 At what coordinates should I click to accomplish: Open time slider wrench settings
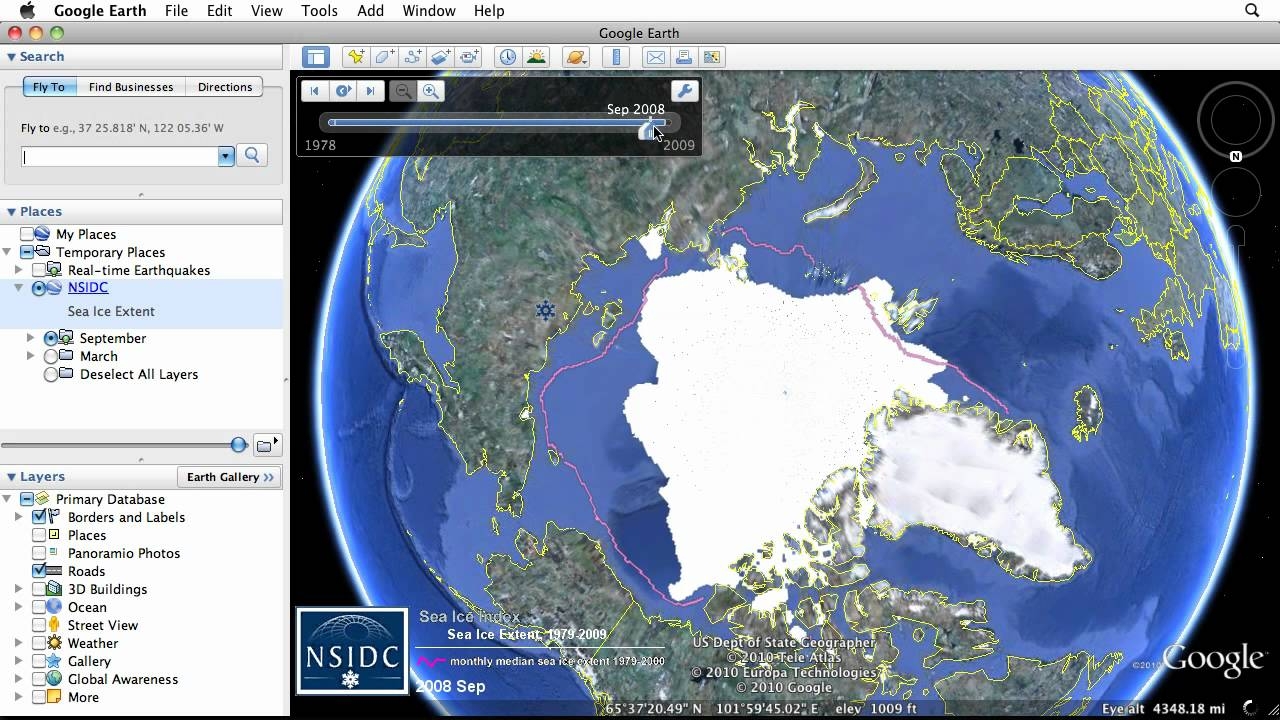[x=684, y=91]
